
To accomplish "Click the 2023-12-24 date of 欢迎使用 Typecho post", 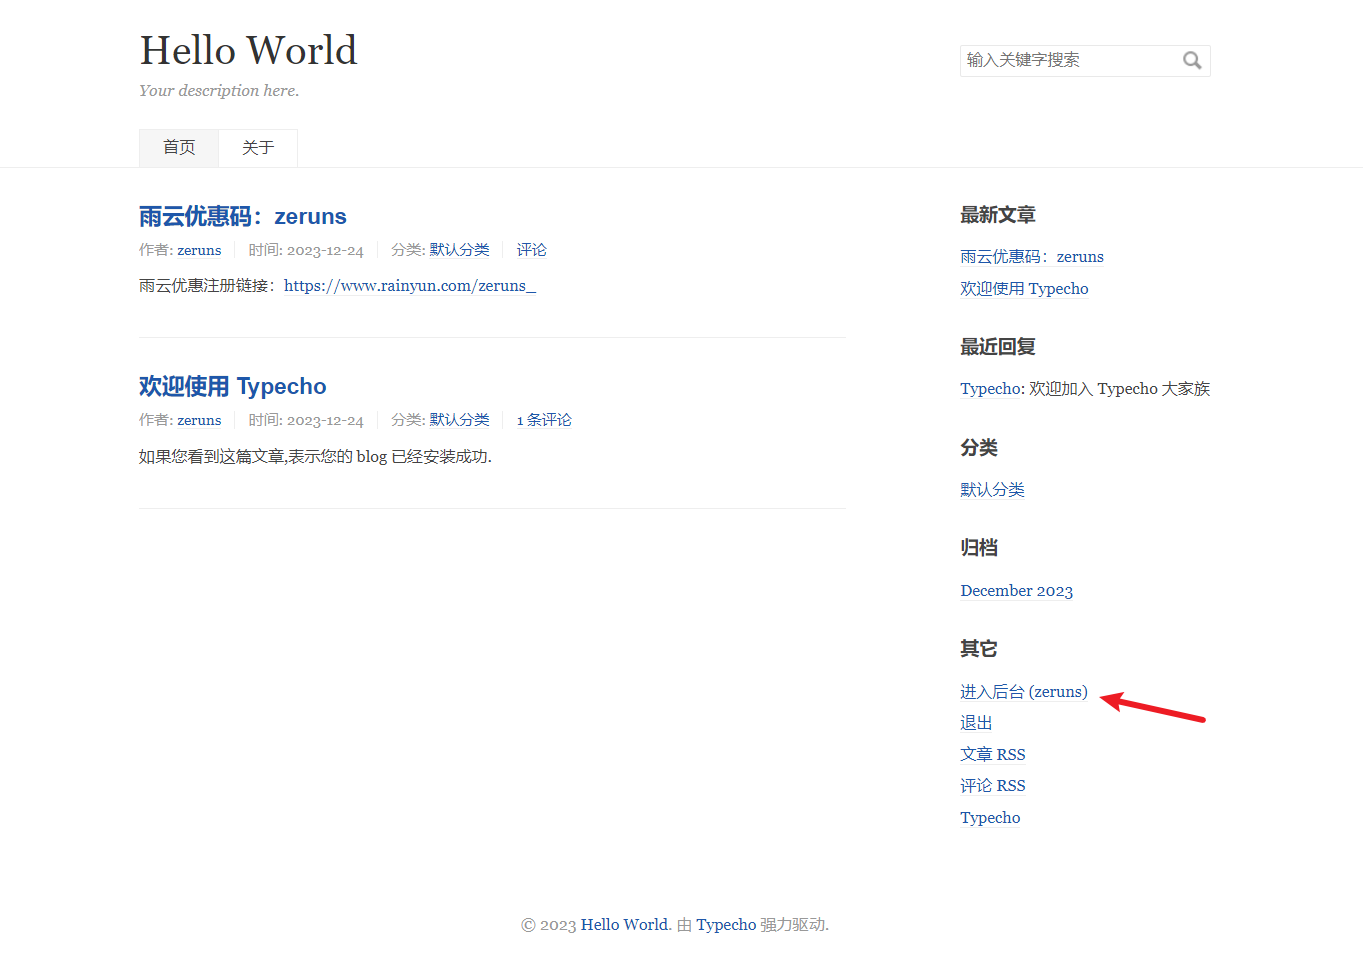I will click(325, 421).
